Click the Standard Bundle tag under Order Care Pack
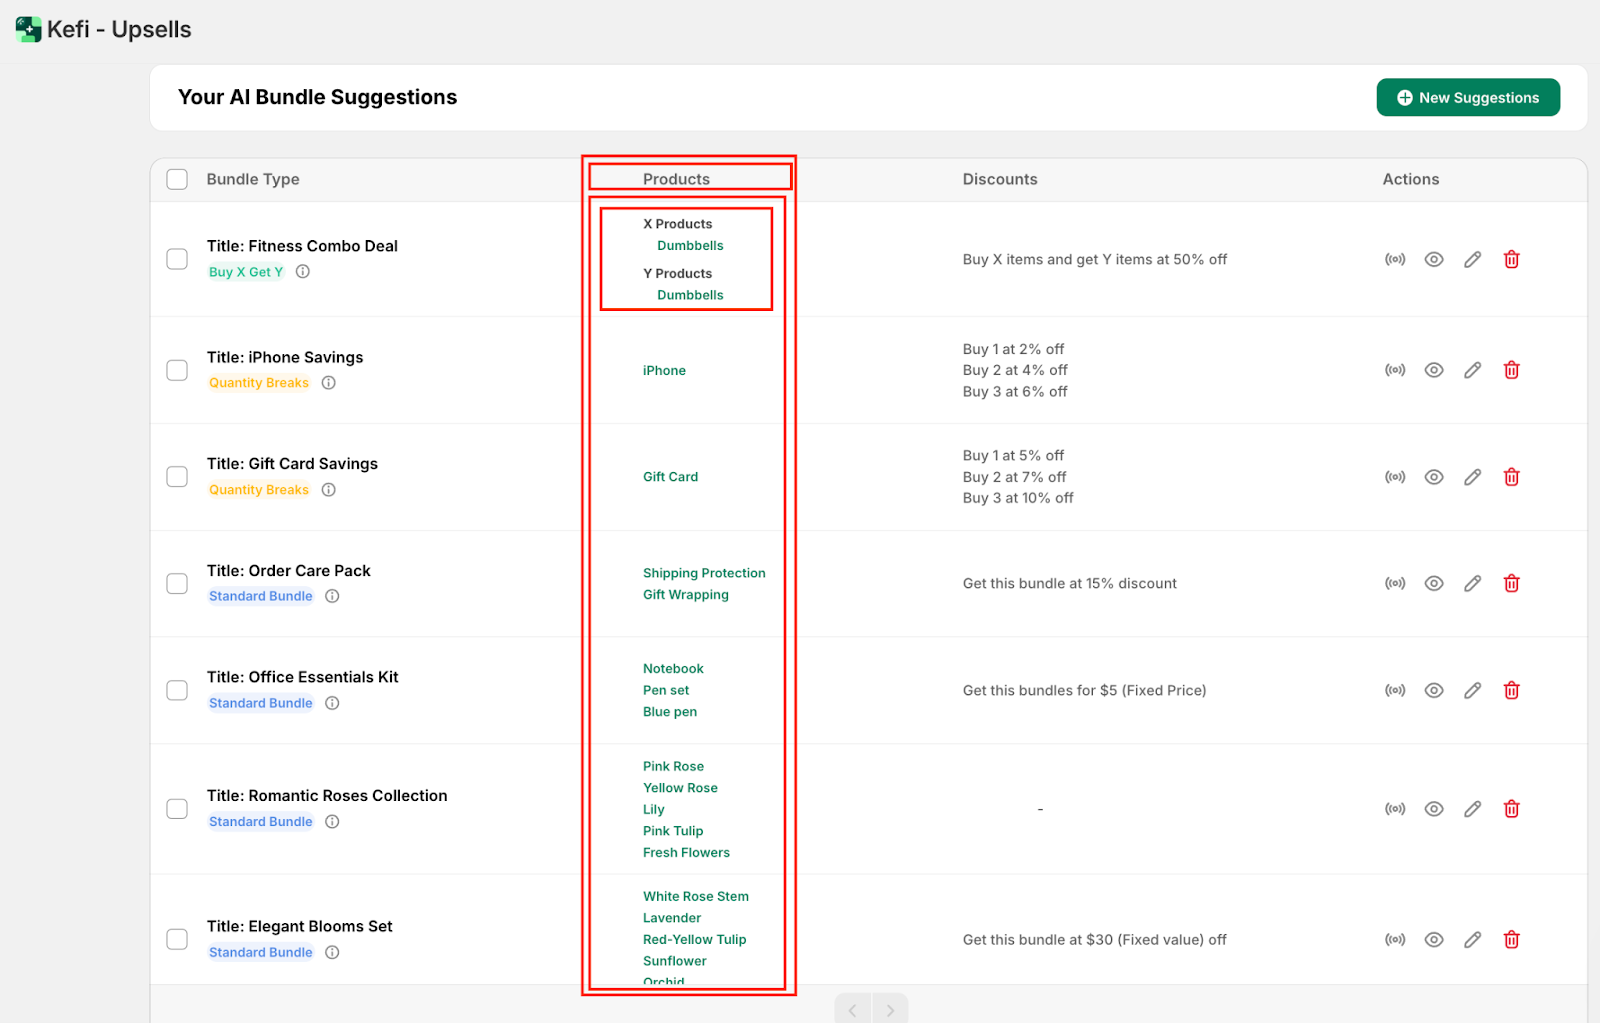1600x1023 pixels. (x=260, y=596)
